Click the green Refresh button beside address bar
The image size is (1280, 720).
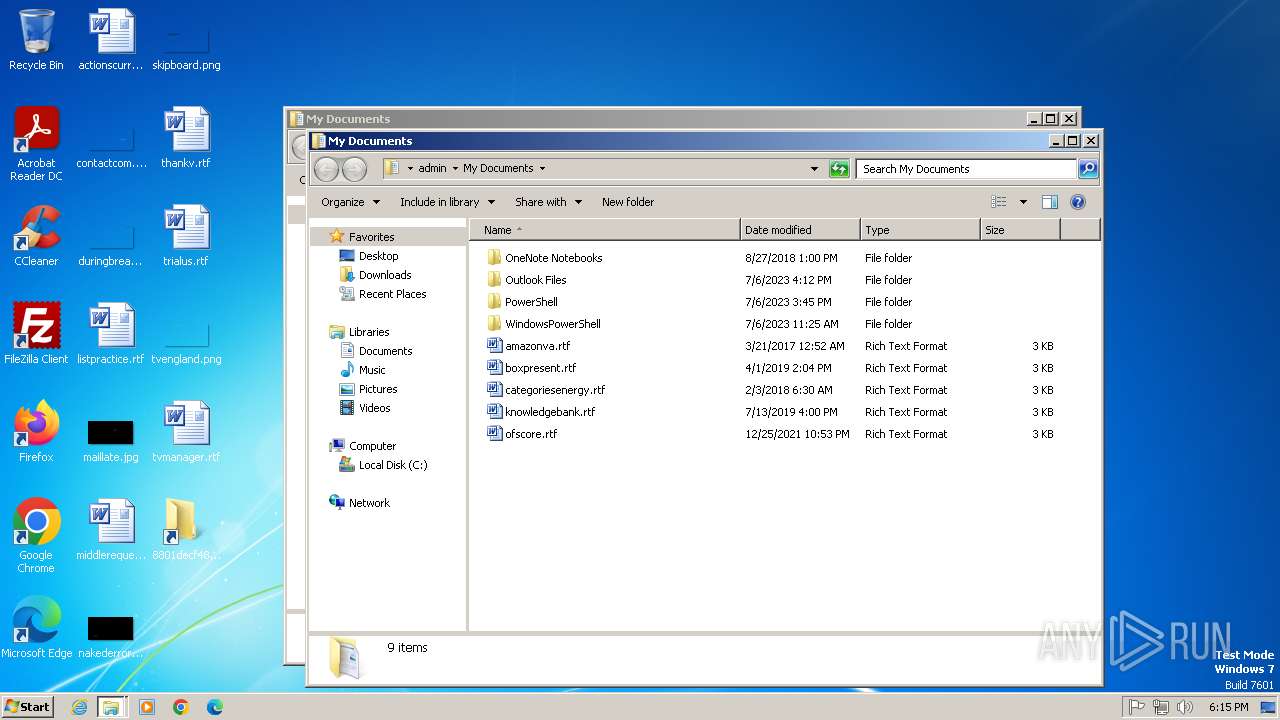tap(839, 169)
